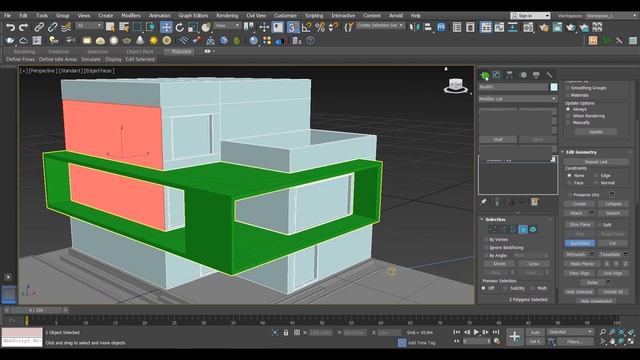Image resolution: width=640 pixels, height=360 pixels.
Task: Enable the By Angle checkbox
Action: (486, 256)
